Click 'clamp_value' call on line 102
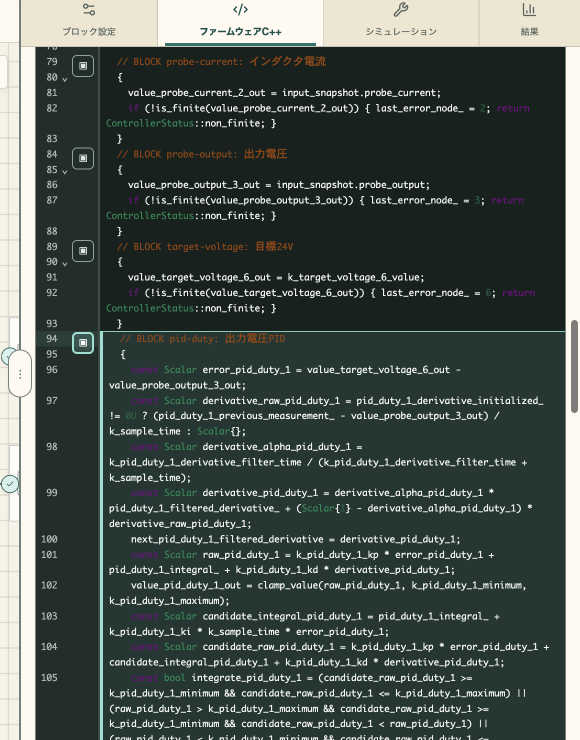The height and width of the screenshot is (740, 580). click(287, 586)
